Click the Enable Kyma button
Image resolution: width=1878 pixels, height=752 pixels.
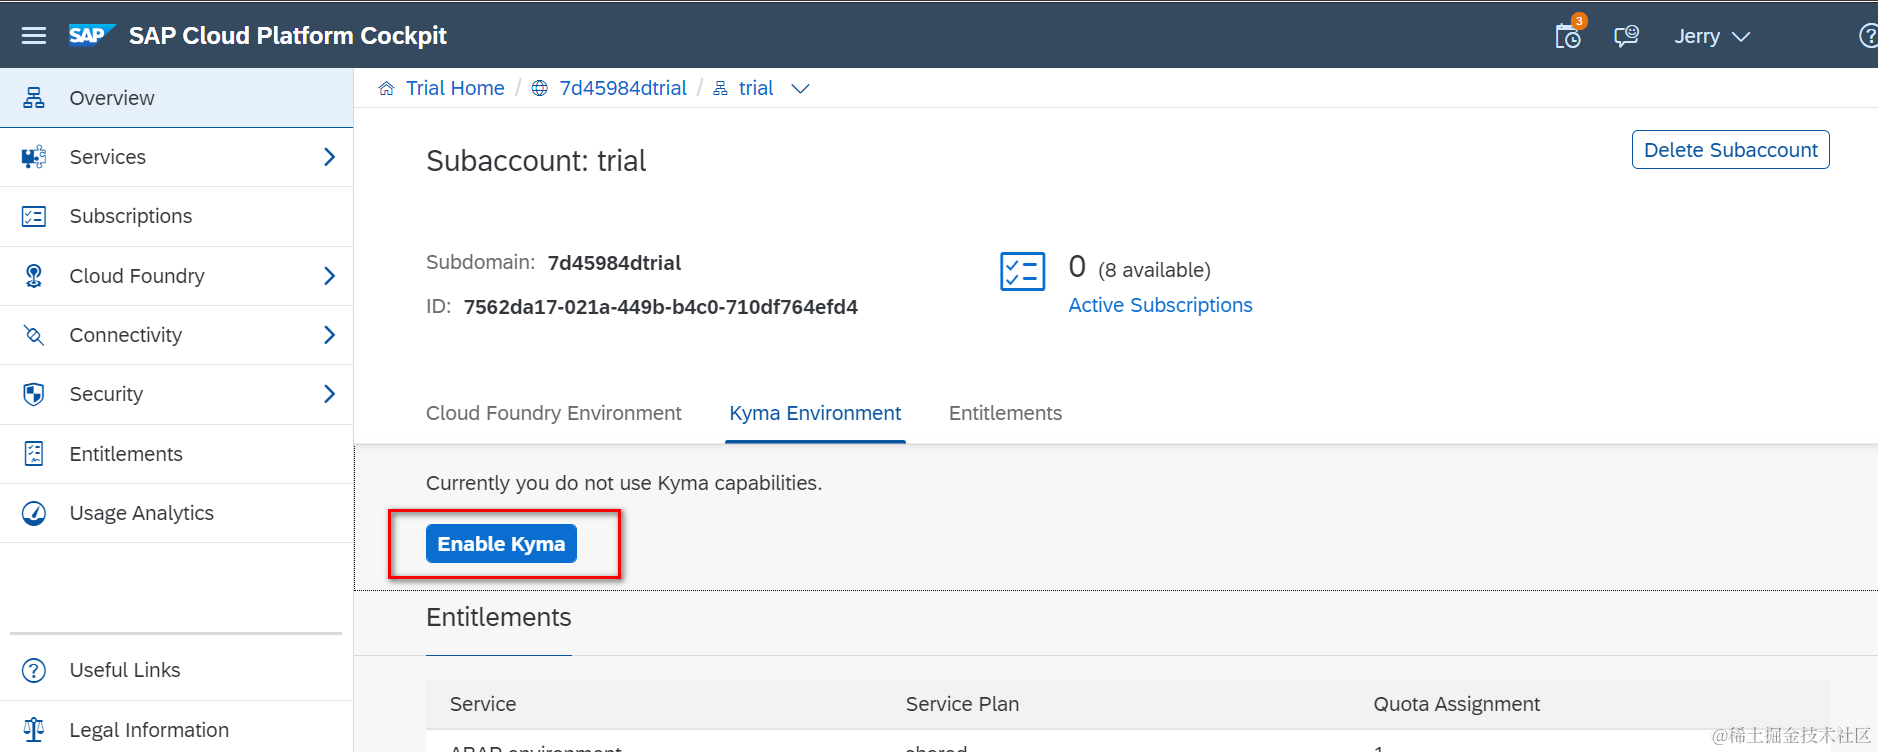click(501, 544)
